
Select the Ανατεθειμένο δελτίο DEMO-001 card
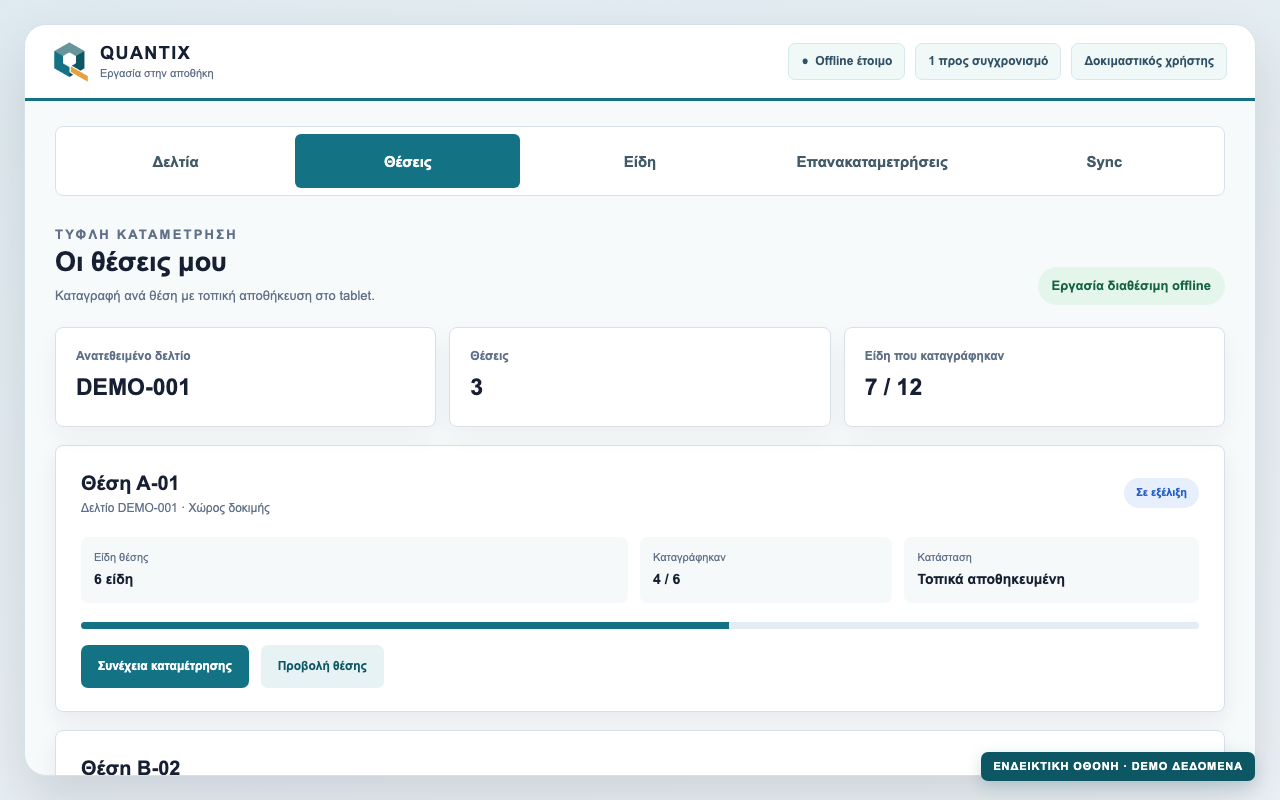tap(245, 377)
